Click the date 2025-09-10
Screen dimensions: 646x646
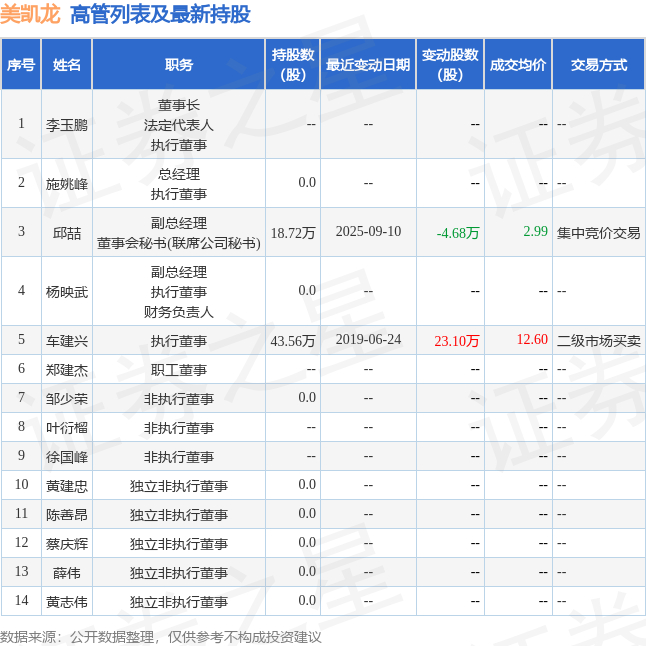368,231
